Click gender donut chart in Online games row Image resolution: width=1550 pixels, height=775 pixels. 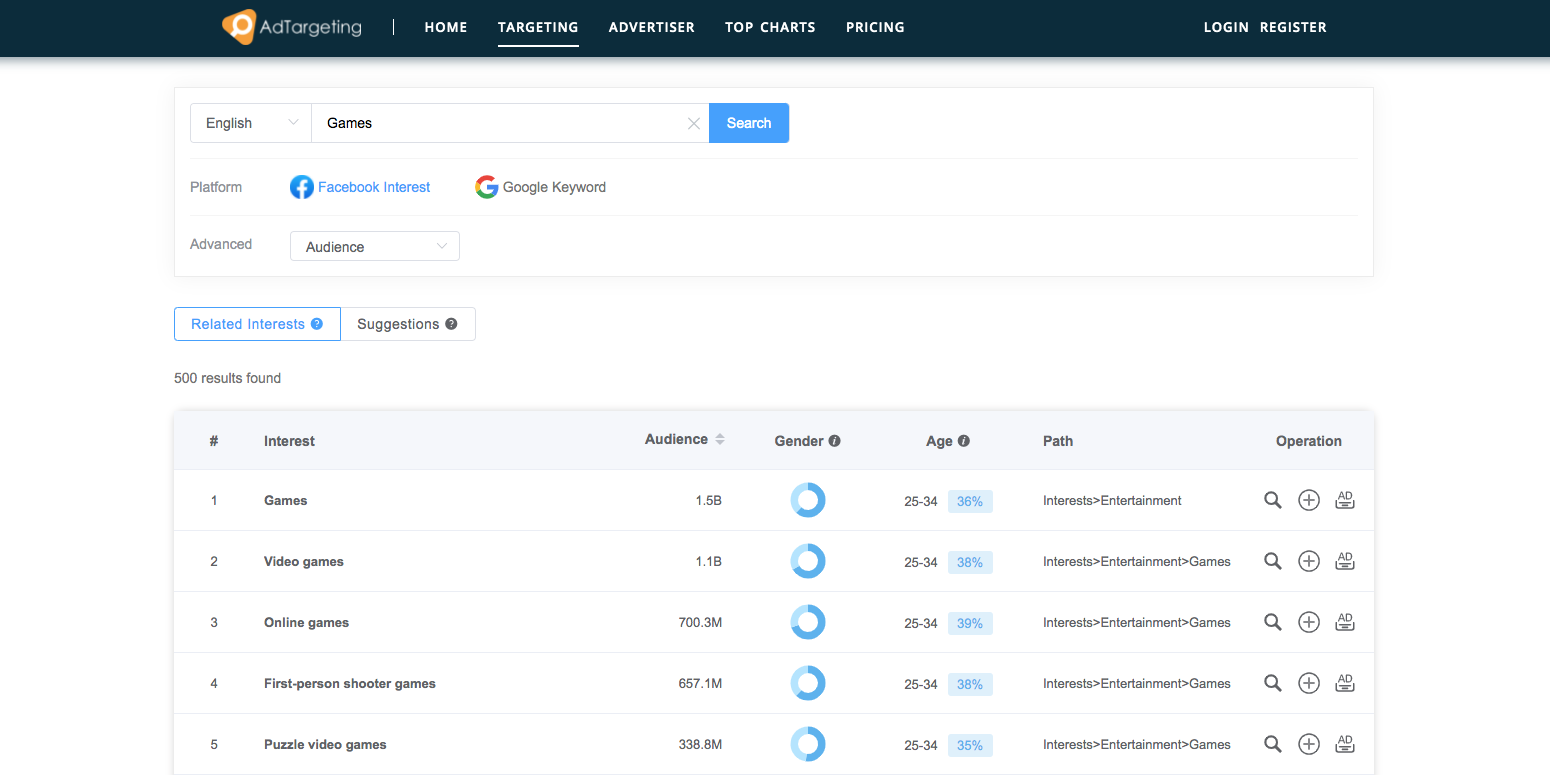click(x=808, y=622)
